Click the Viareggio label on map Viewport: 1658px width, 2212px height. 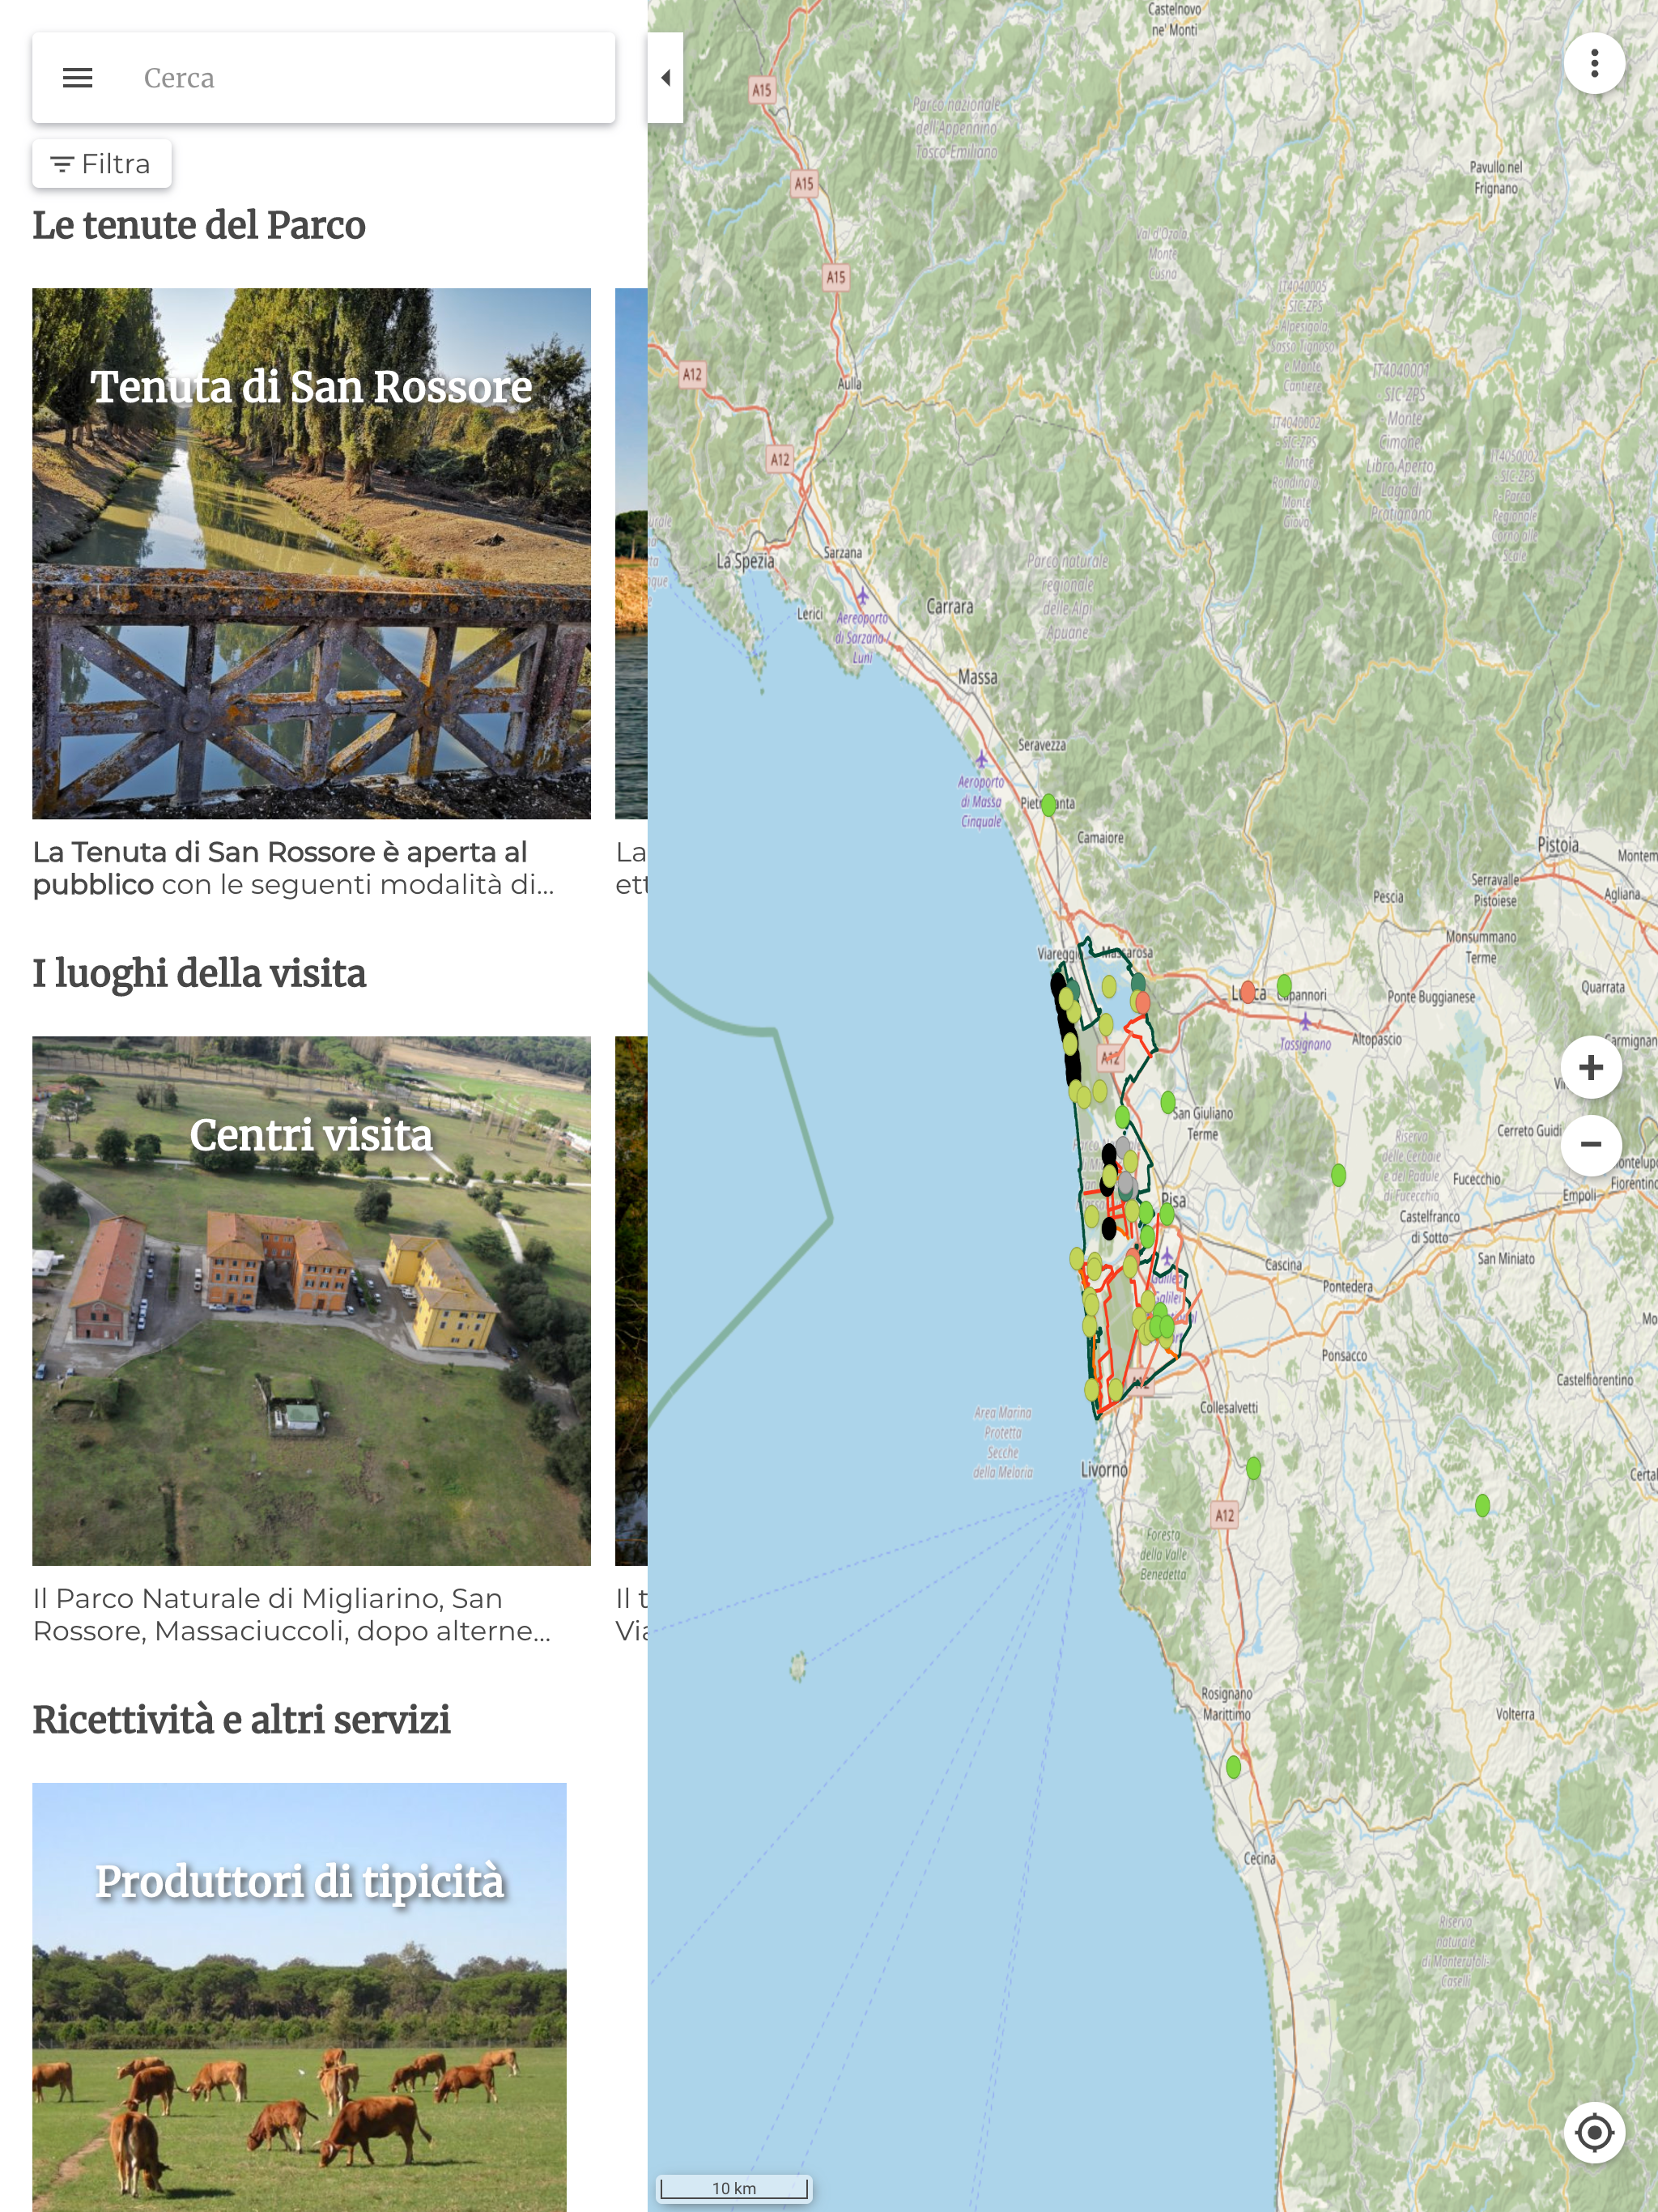[1060, 954]
